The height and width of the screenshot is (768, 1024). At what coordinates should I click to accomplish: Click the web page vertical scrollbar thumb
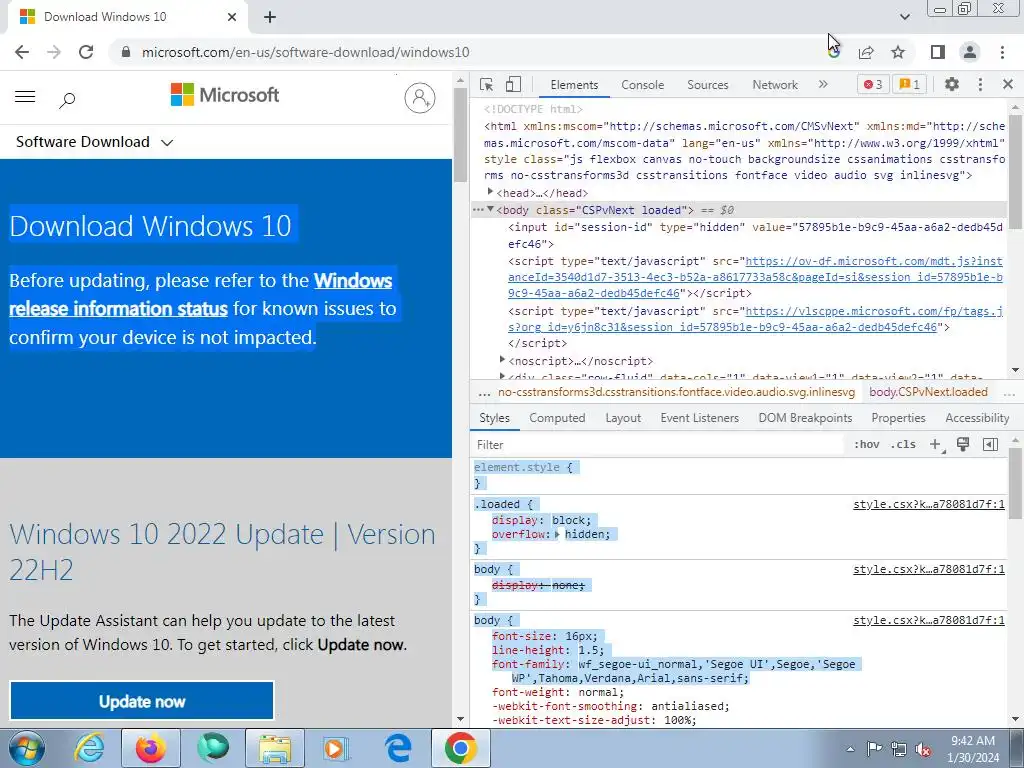(x=460, y=134)
